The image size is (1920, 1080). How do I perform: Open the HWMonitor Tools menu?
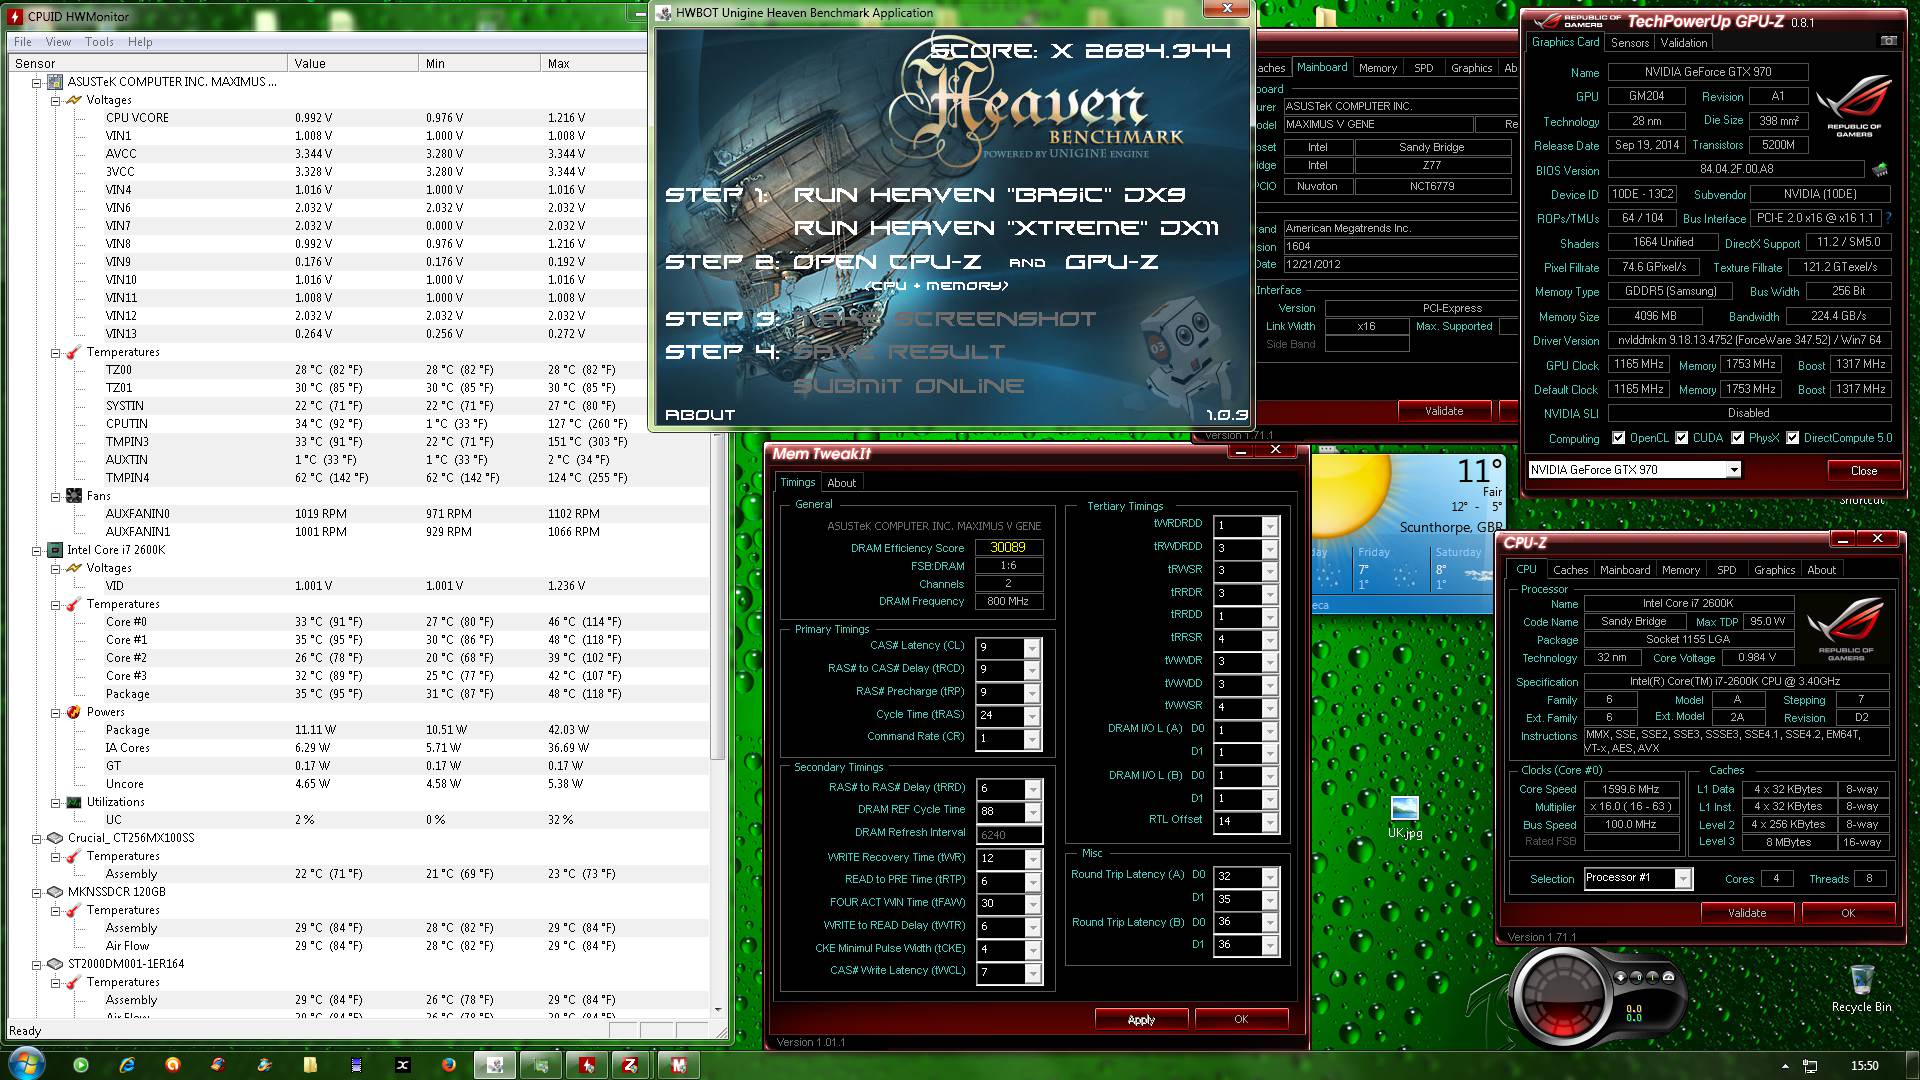click(x=99, y=42)
